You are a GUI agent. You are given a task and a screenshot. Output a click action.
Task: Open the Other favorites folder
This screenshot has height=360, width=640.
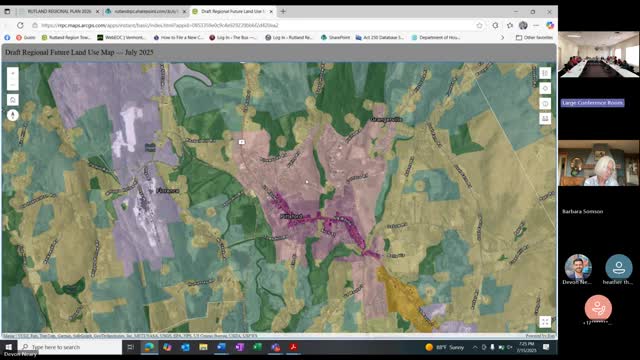[534, 38]
